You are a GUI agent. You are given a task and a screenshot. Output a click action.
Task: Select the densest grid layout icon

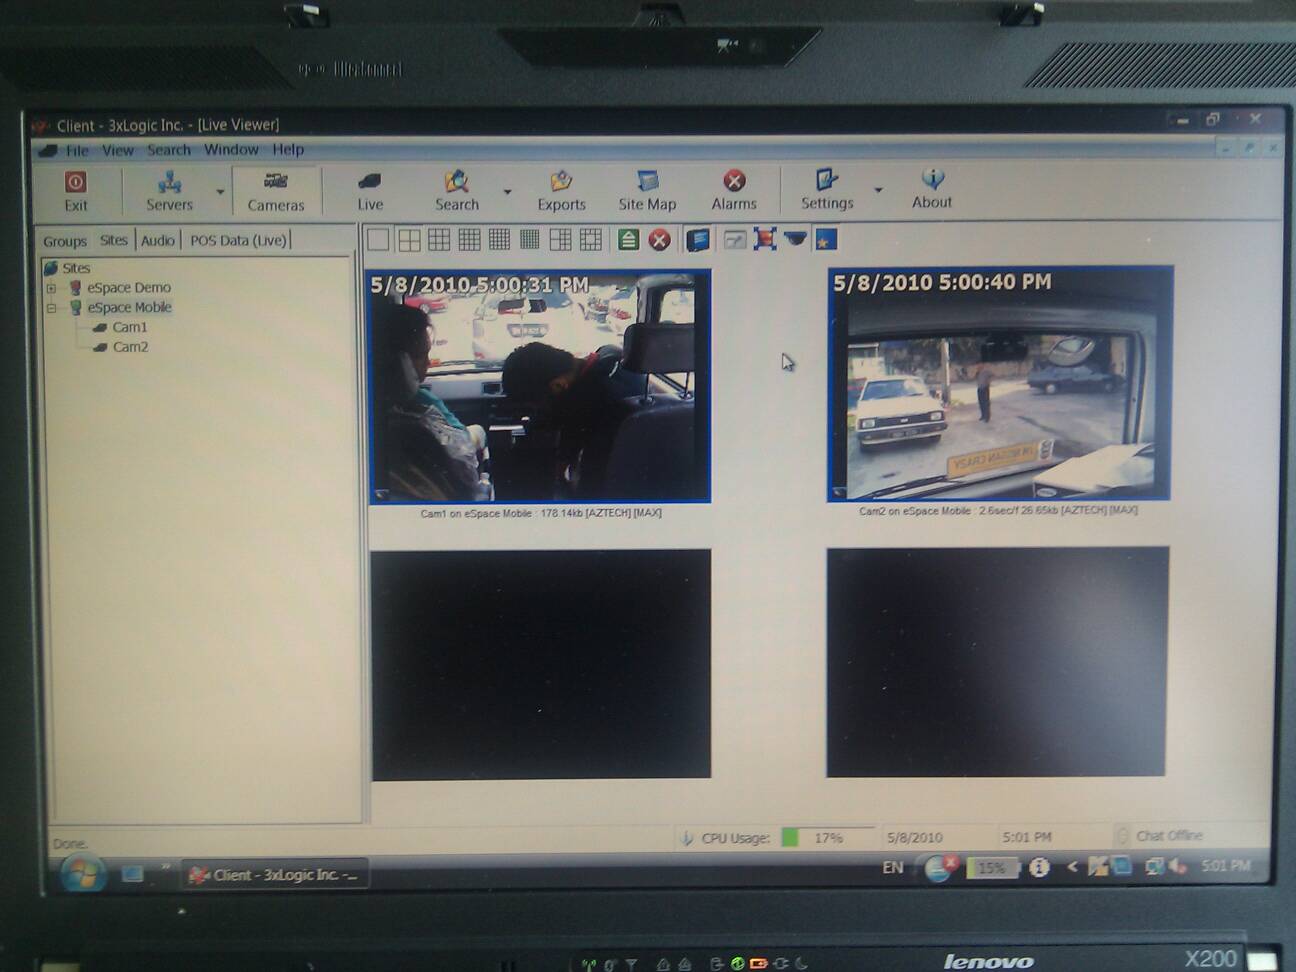(x=530, y=239)
